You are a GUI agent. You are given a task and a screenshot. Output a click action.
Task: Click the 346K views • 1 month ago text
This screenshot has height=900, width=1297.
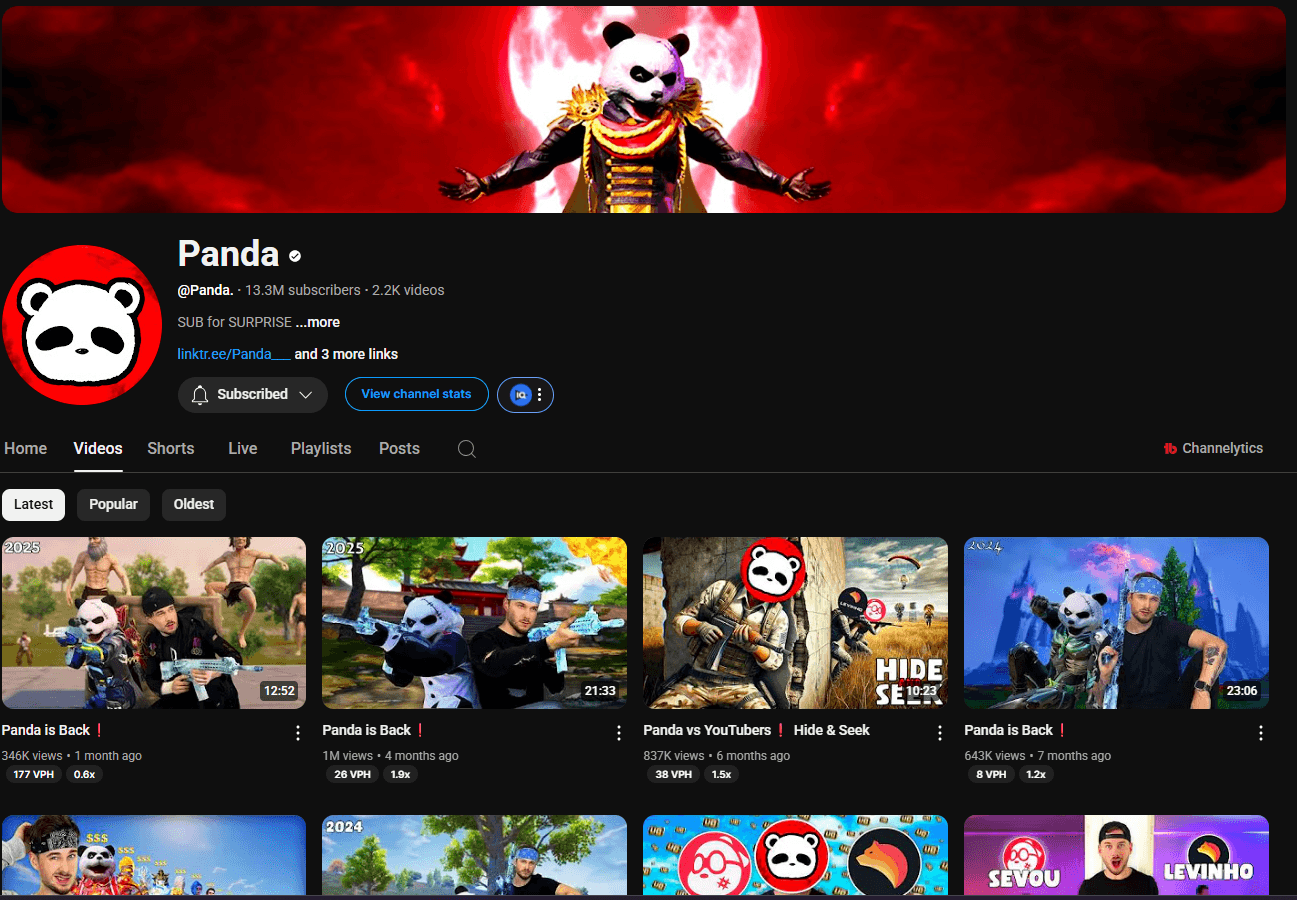(x=72, y=756)
